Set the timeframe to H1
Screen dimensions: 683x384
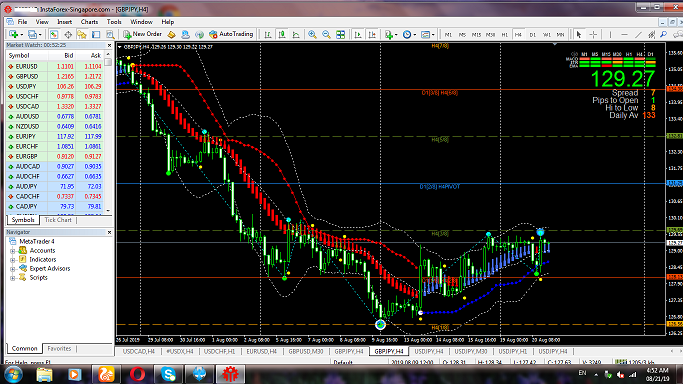(x=504, y=34)
